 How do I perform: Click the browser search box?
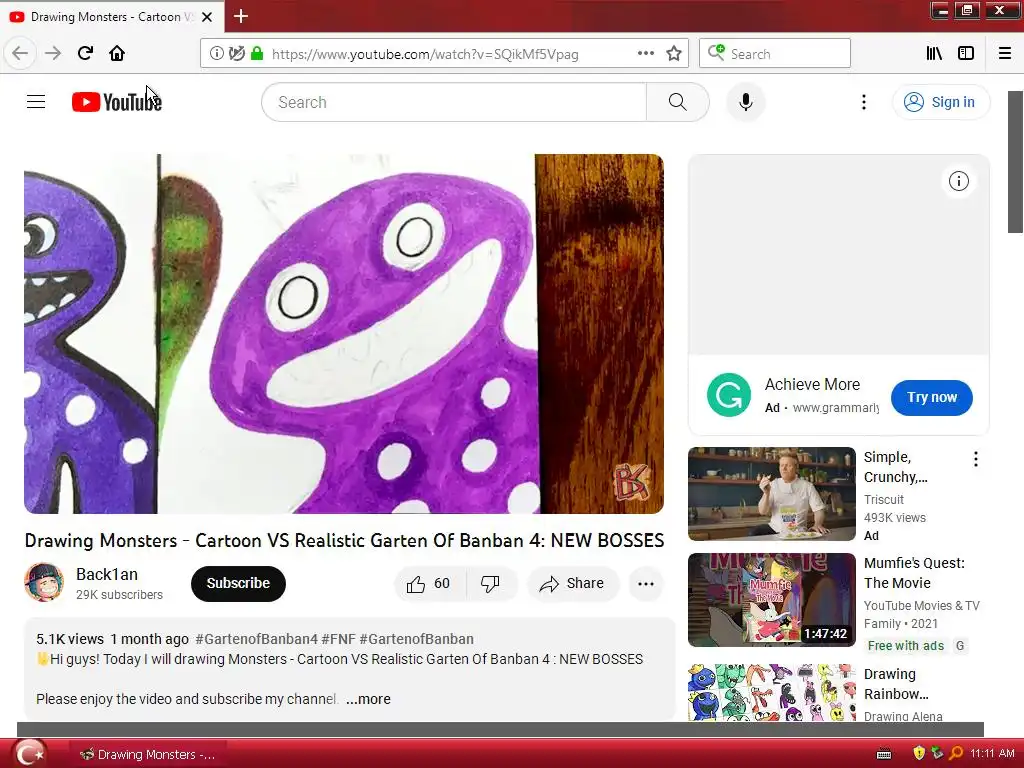[x=775, y=54]
